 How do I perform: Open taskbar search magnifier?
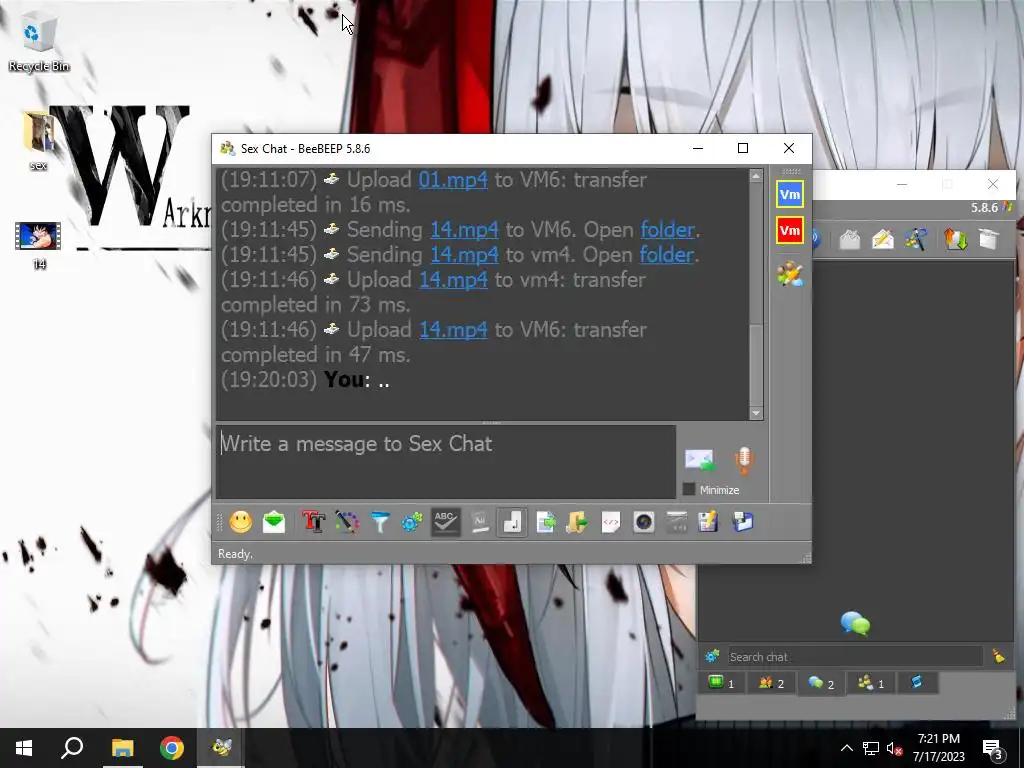pos(72,748)
